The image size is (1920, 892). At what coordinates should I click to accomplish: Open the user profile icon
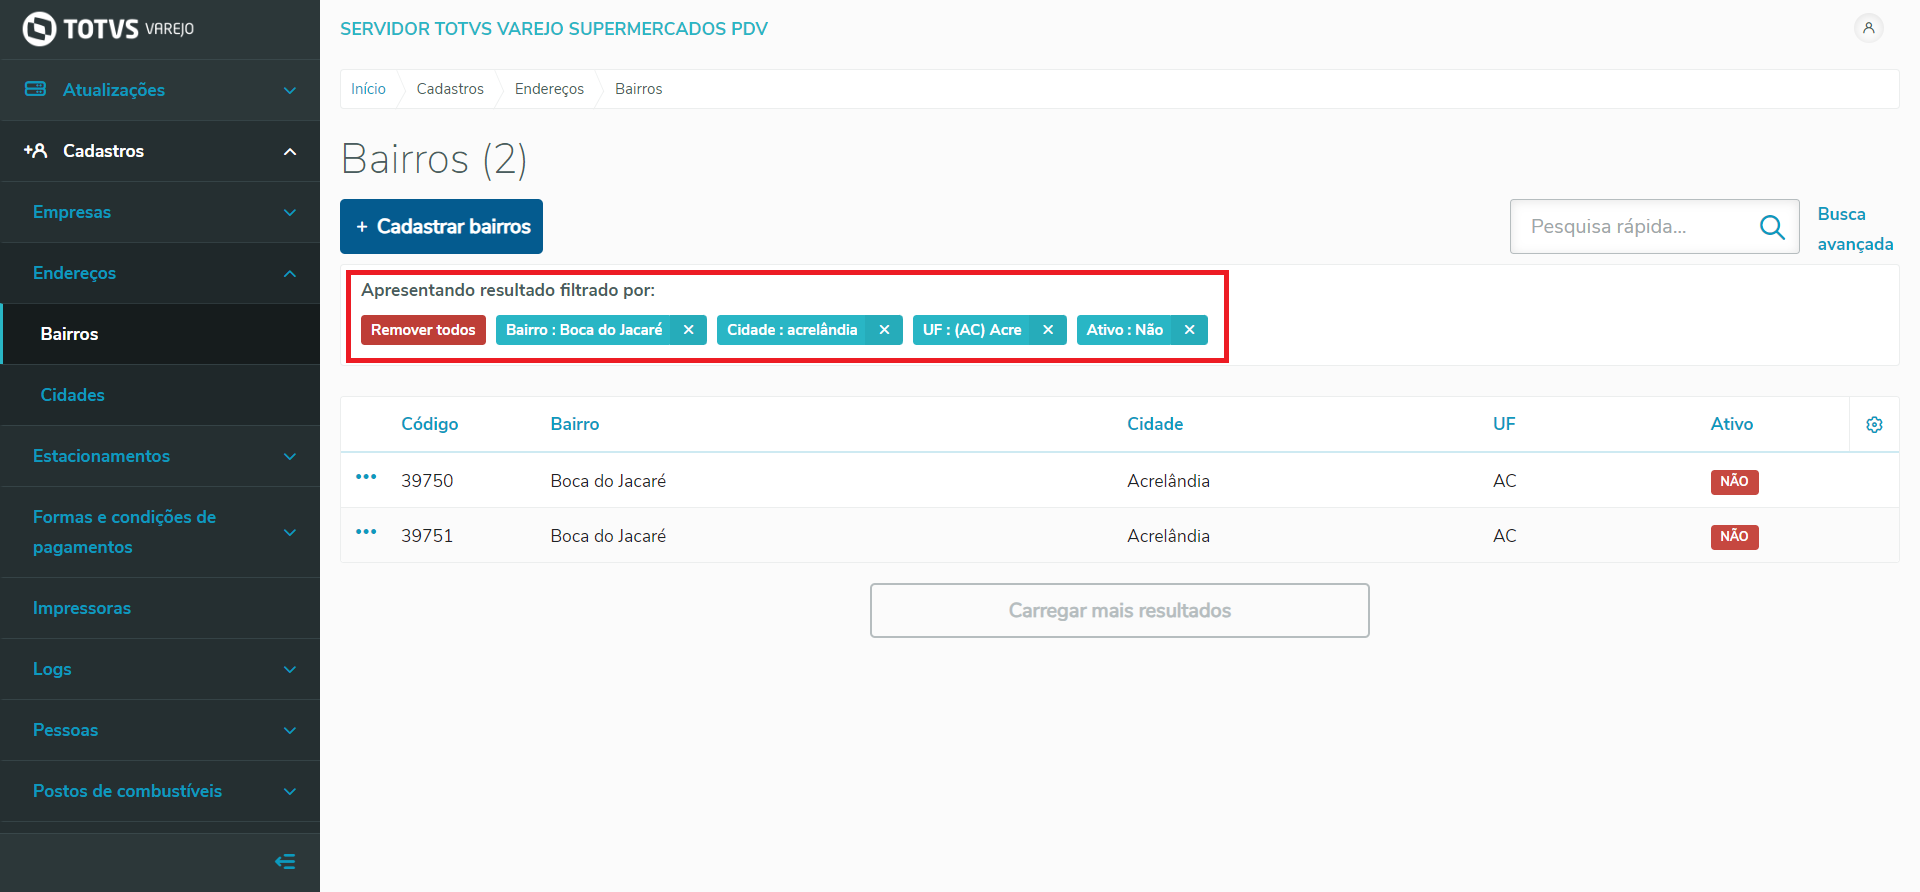pyautogui.click(x=1868, y=28)
